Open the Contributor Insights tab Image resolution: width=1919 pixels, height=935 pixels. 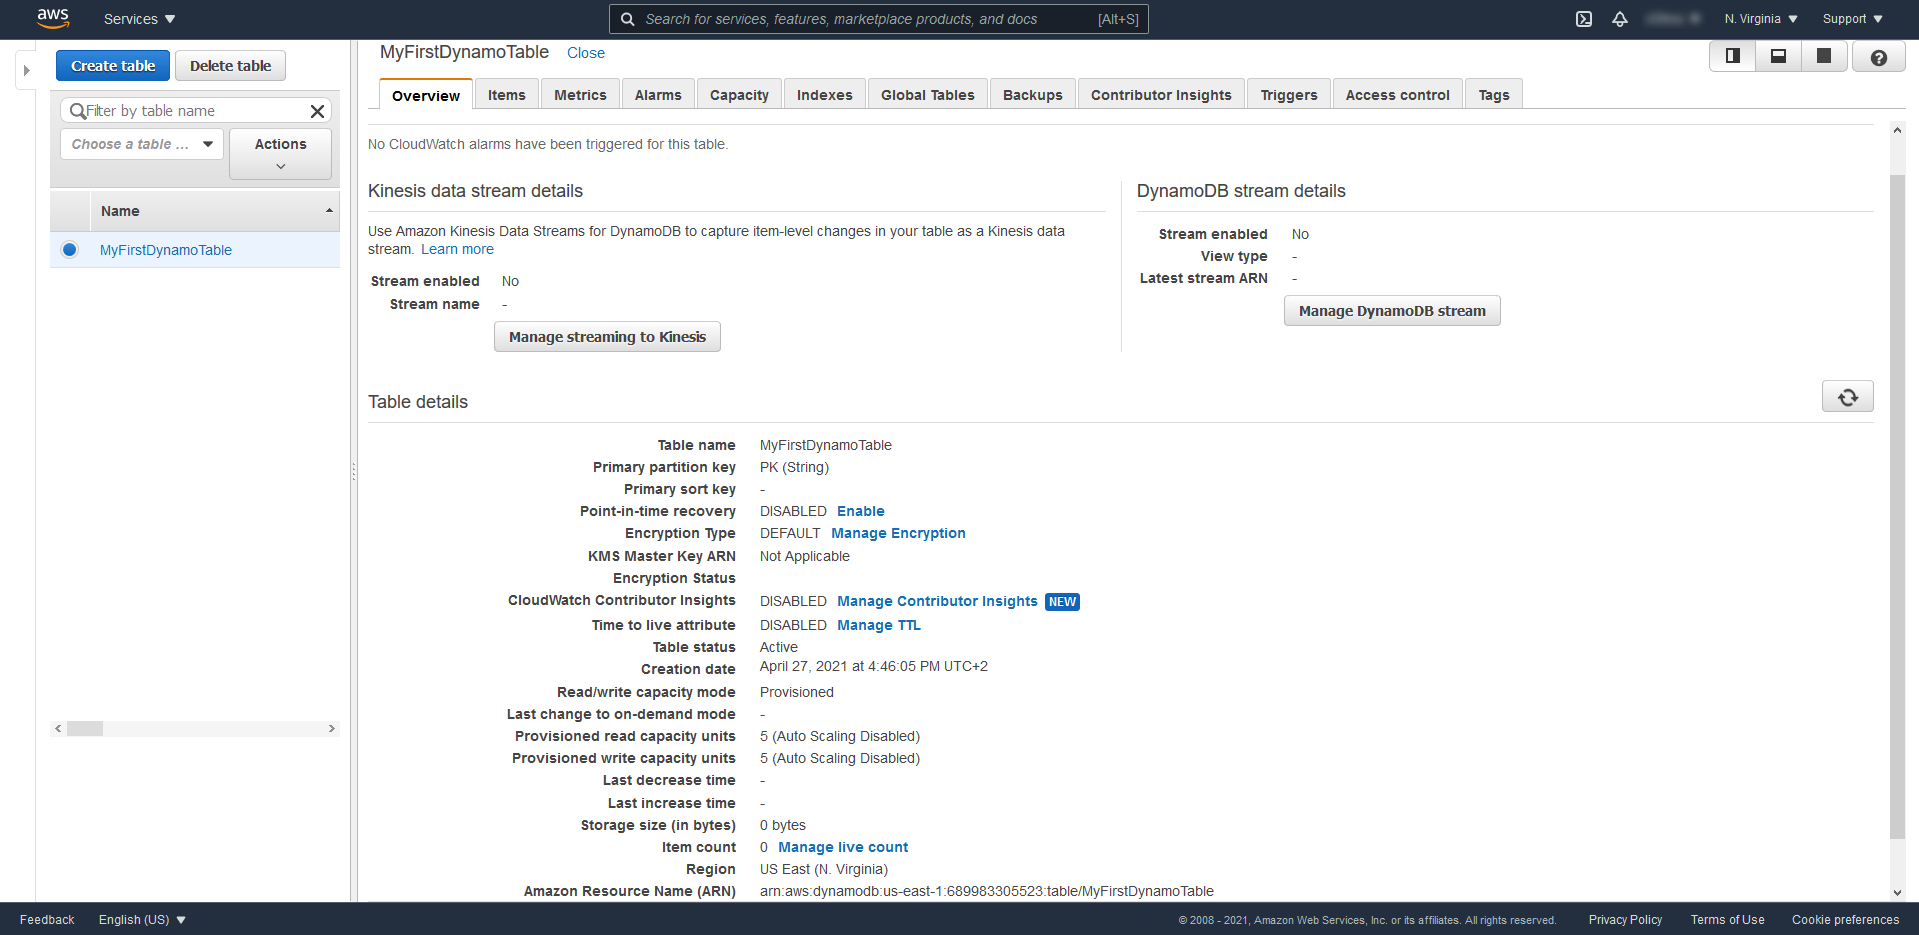point(1161,95)
